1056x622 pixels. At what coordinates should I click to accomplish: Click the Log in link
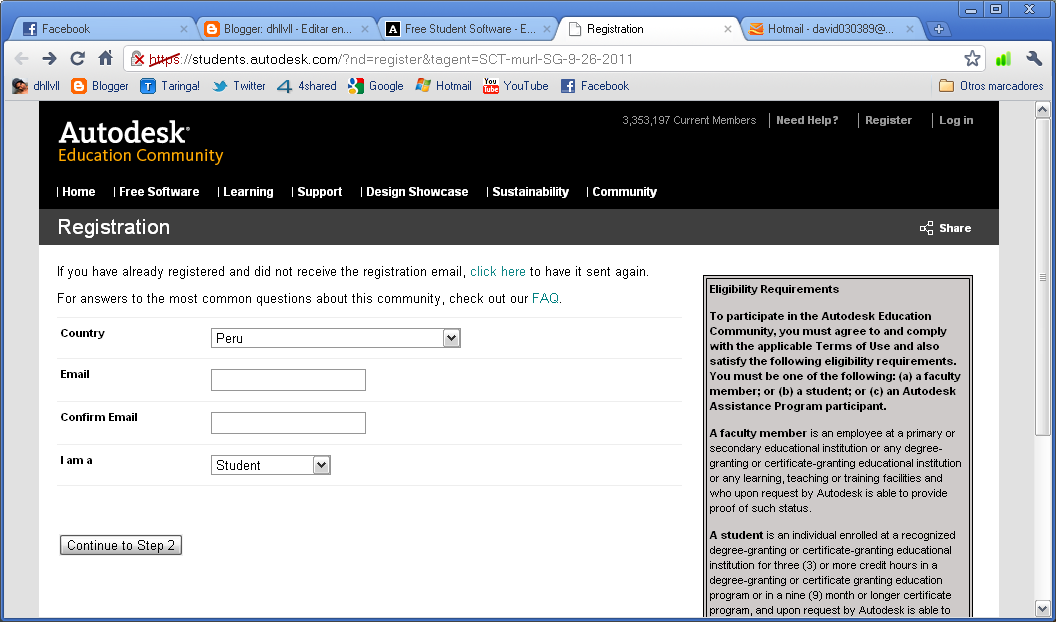coord(956,120)
